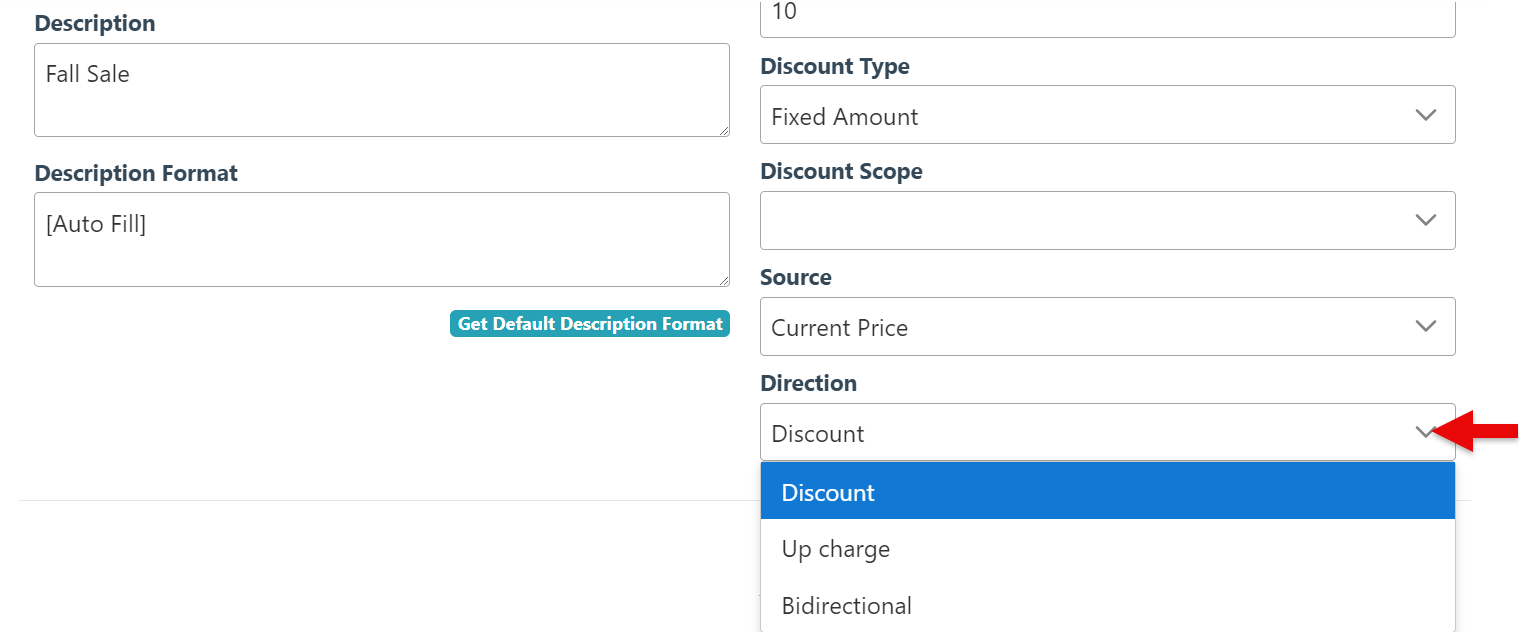Viewport: 1519px width, 632px height.
Task: Focus the Auto Fill description format box
Action: (380, 240)
